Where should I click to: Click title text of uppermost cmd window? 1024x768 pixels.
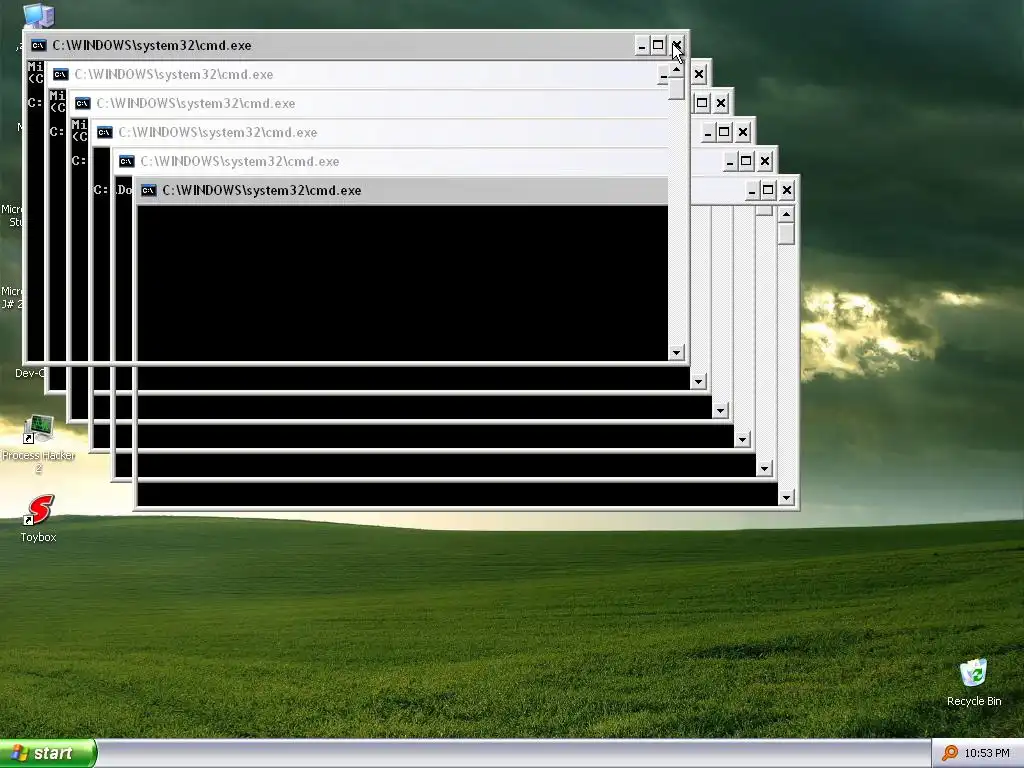[152, 46]
